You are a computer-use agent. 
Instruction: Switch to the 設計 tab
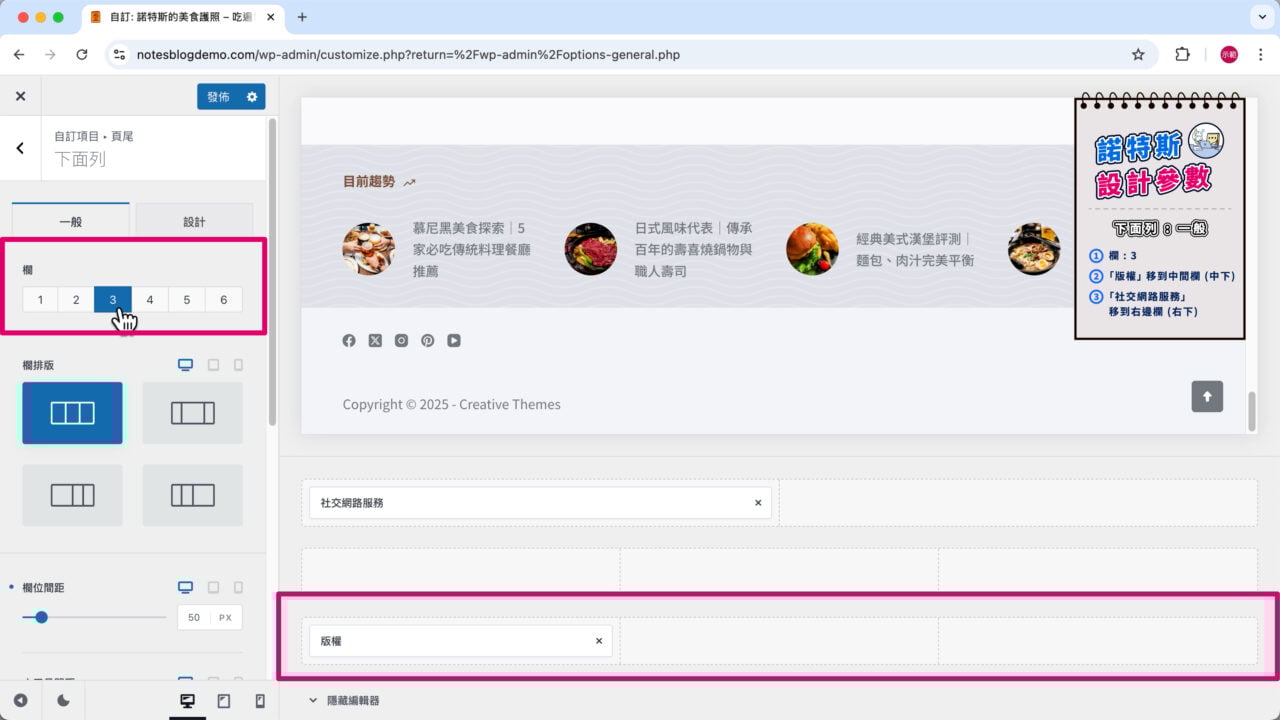(194, 221)
